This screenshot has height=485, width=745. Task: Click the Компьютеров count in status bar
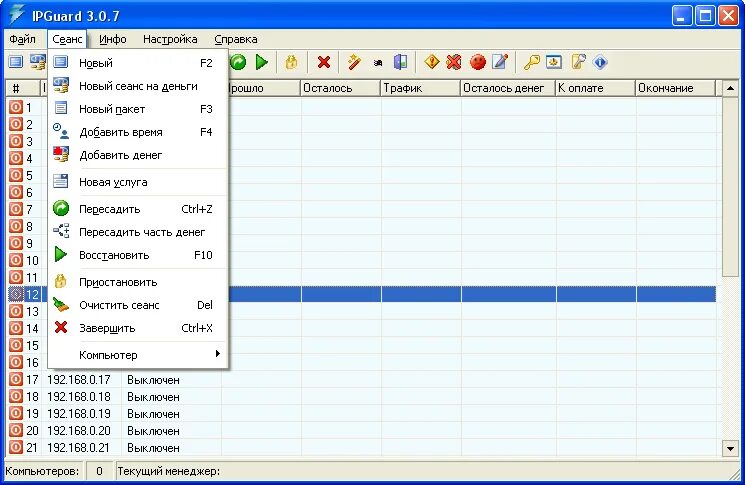99,471
